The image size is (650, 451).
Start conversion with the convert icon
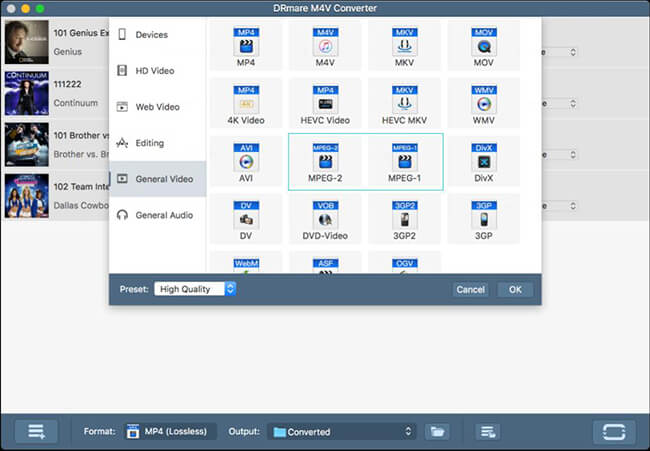[x=614, y=432]
